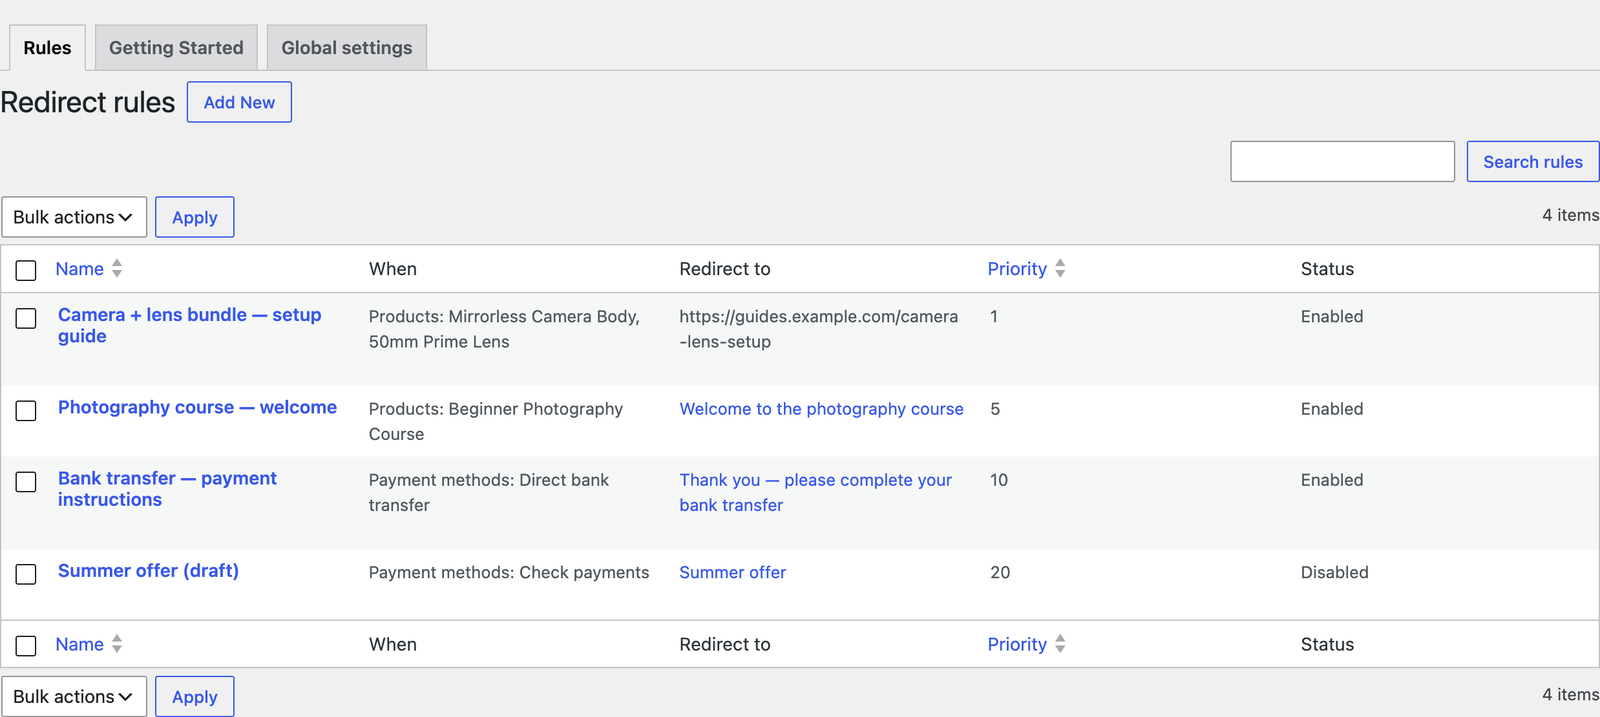Viewport: 1600px width, 717px height.
Task: Select the Summer offer (draft) checkbox
Action: pos(26,574)
